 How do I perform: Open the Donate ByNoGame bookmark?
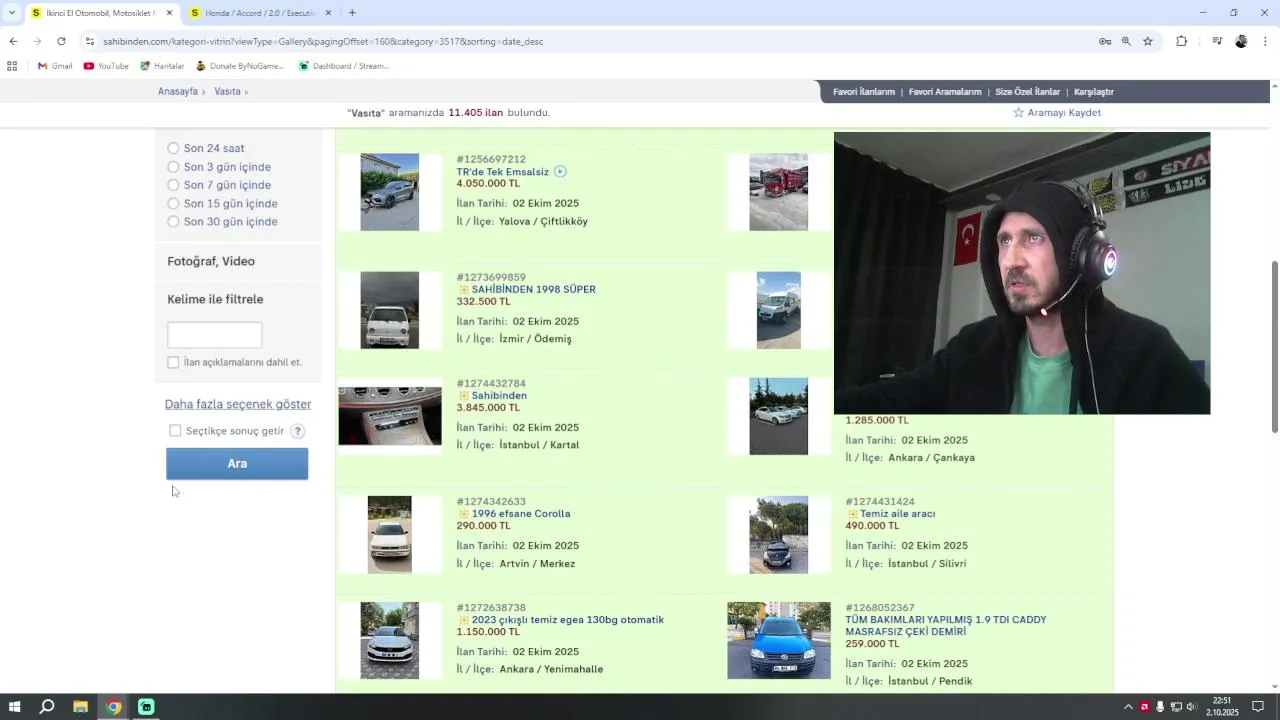[x=240, y=66]
